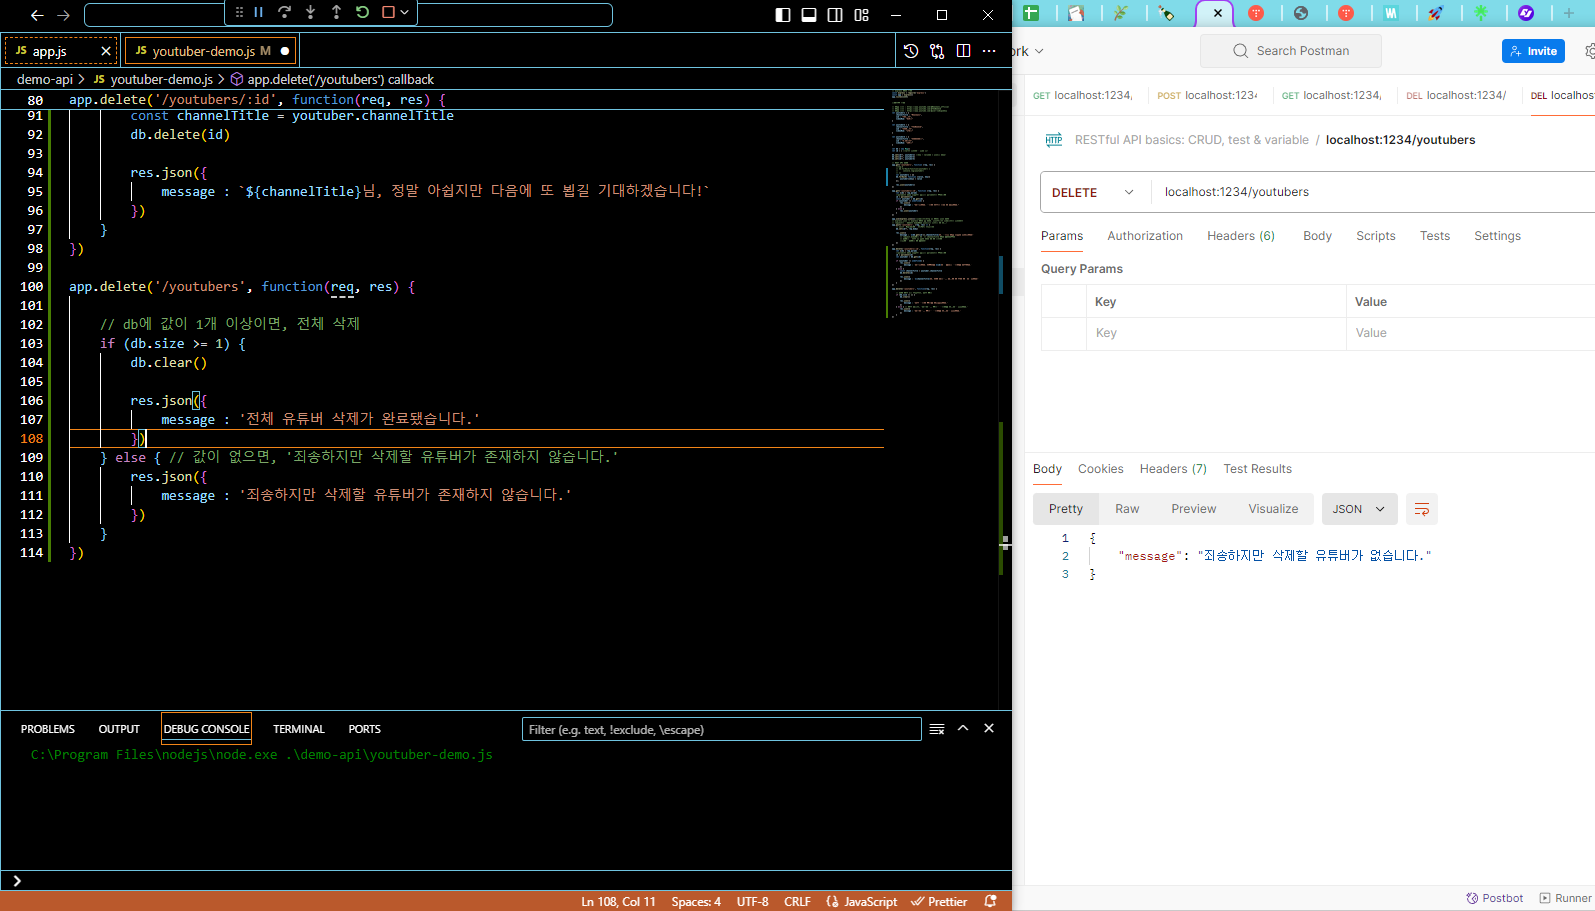This screenshot has height=911, width=1595.
Task: Open the Params tab in Postman
Action: (x=1062, y=236)
